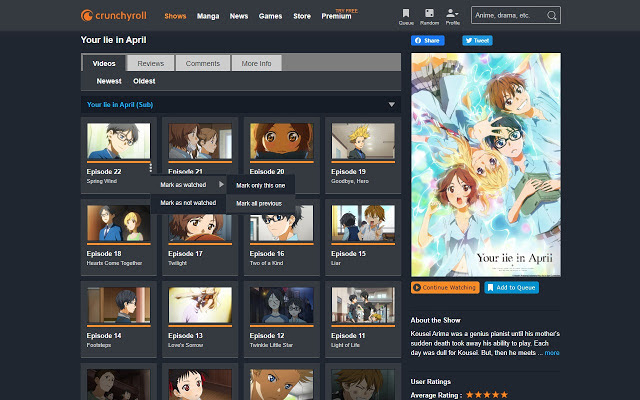The image size is (640, 400).
Task: Select Mark only this one
Action: (260, 185)
